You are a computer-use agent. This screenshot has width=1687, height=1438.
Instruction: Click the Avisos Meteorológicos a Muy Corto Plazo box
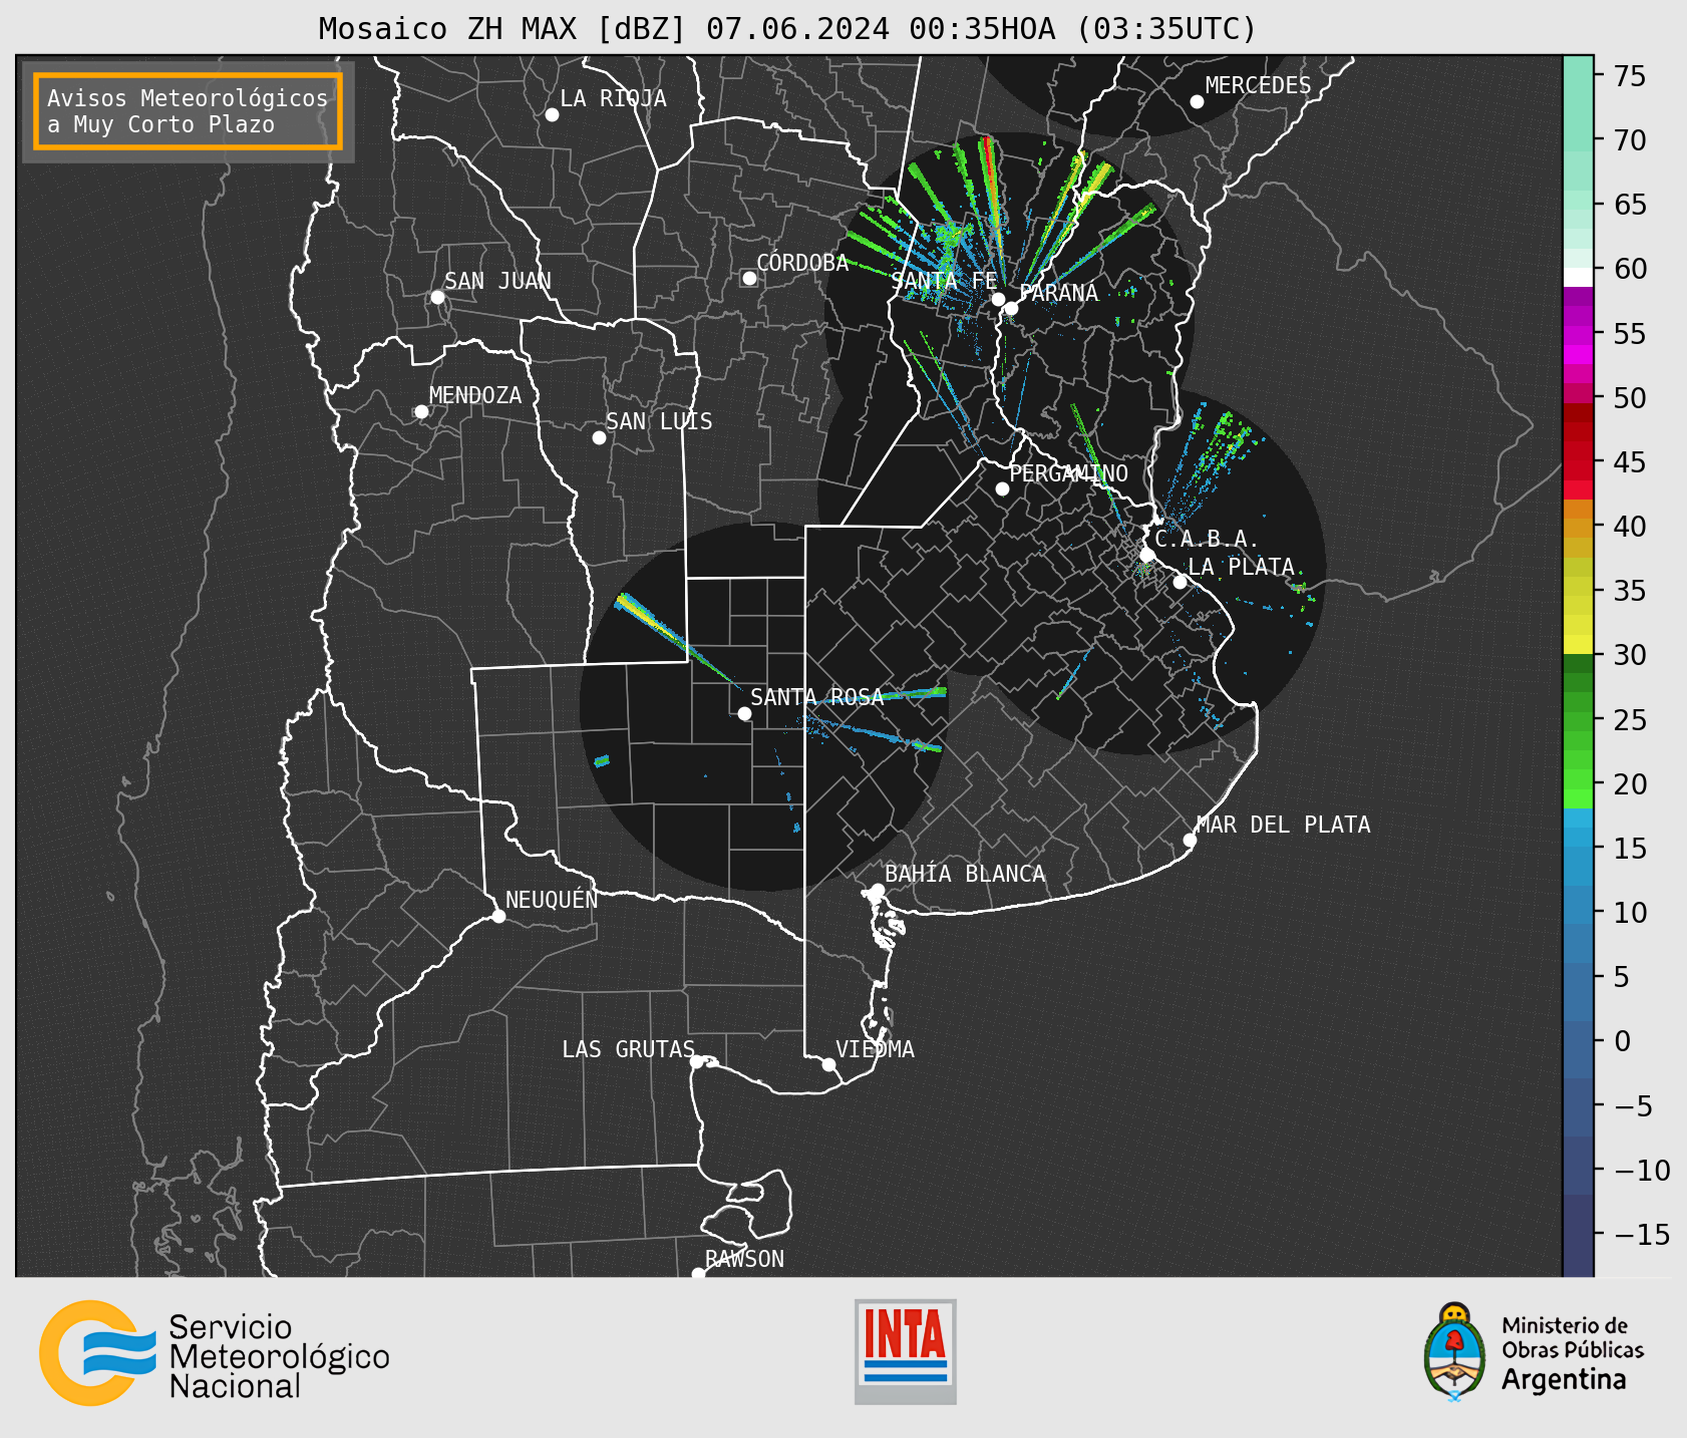tap(188, 111)
